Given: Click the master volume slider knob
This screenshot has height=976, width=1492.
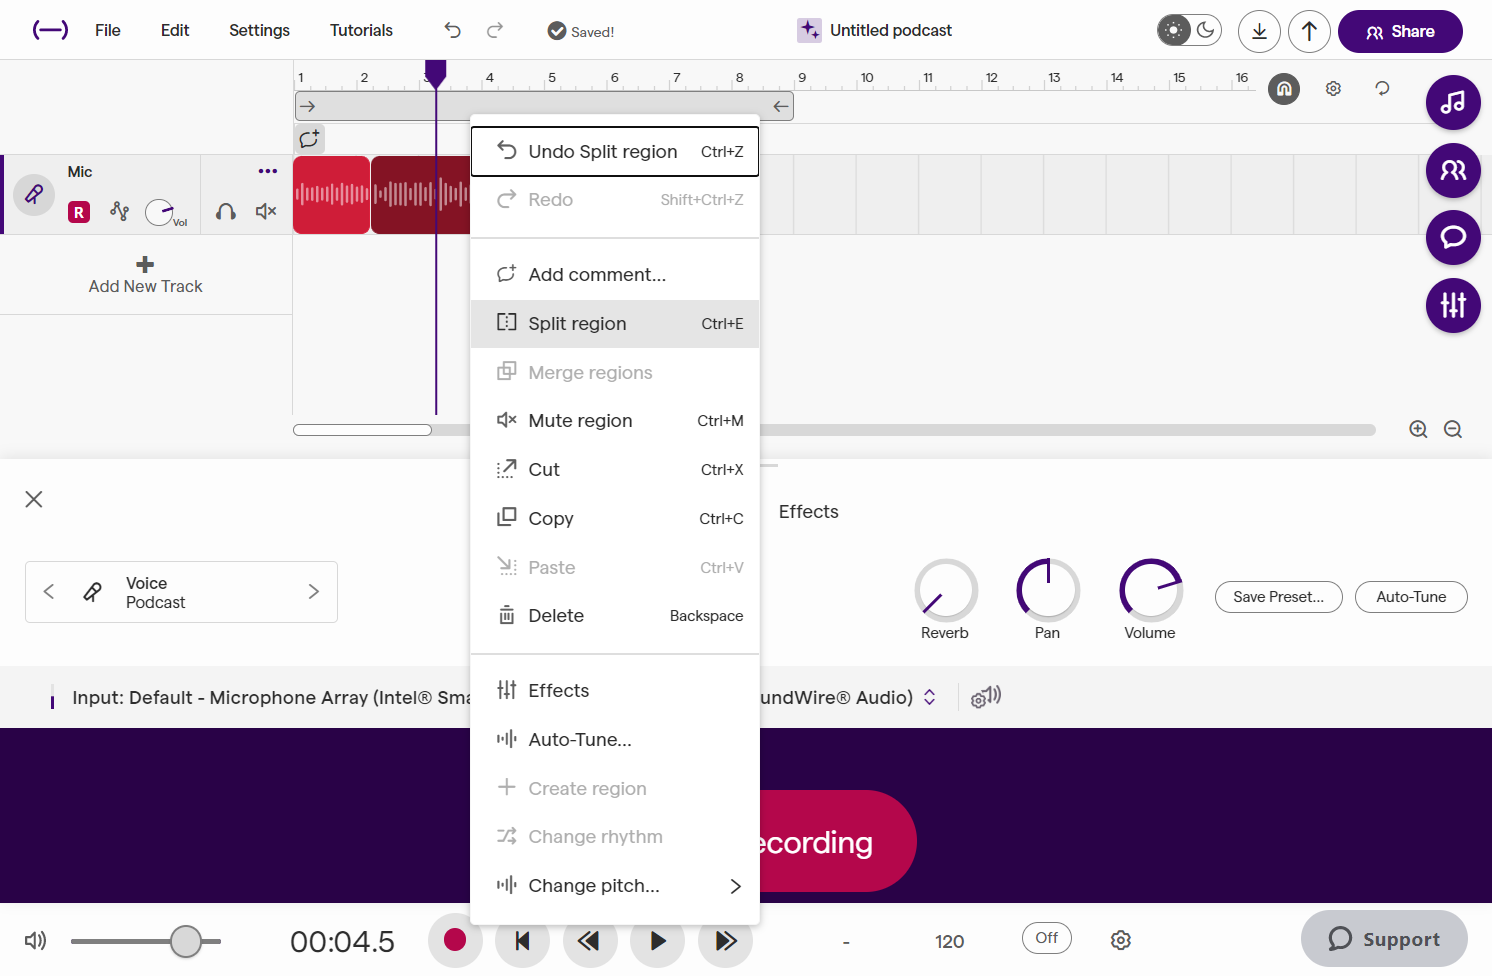Looking at the screenshot, I should pos(185,941).
